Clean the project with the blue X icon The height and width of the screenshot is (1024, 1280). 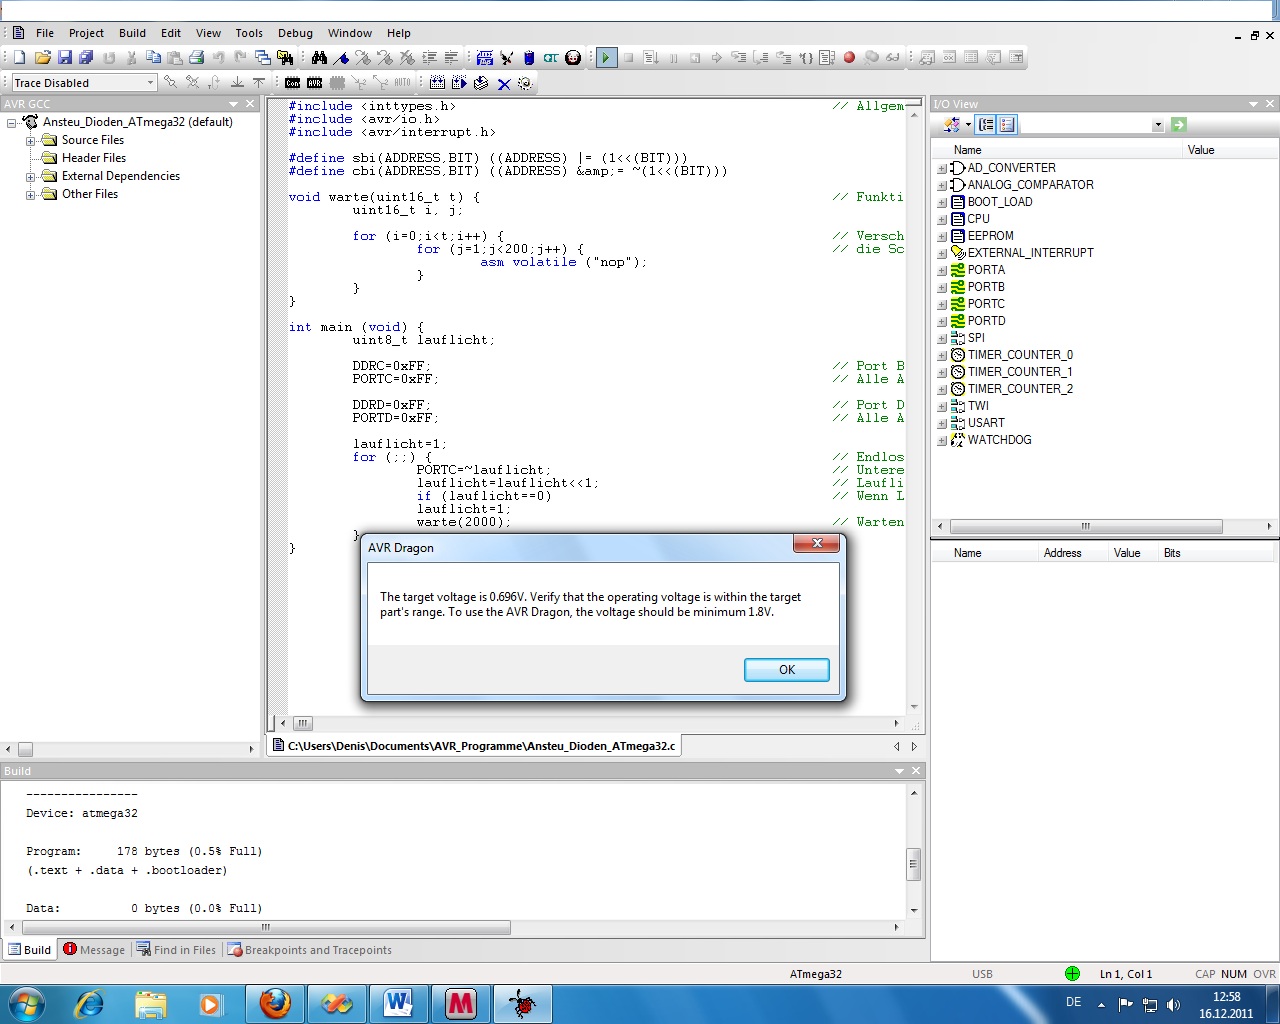504,83
